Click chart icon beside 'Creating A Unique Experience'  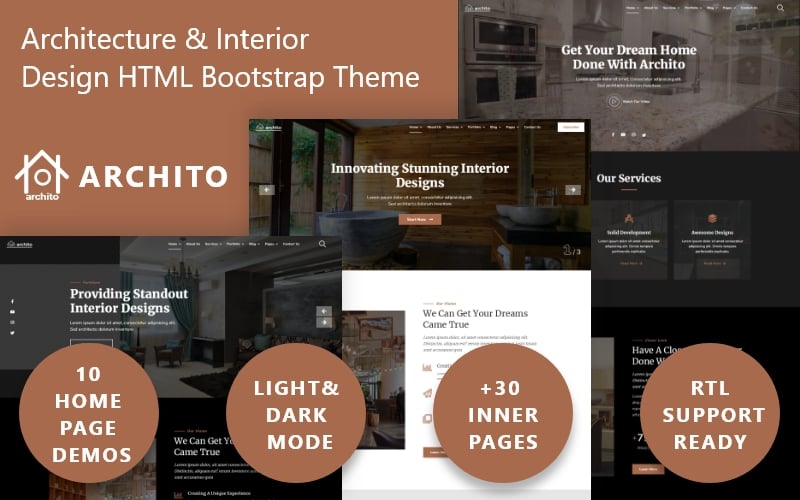pos(178,494)
